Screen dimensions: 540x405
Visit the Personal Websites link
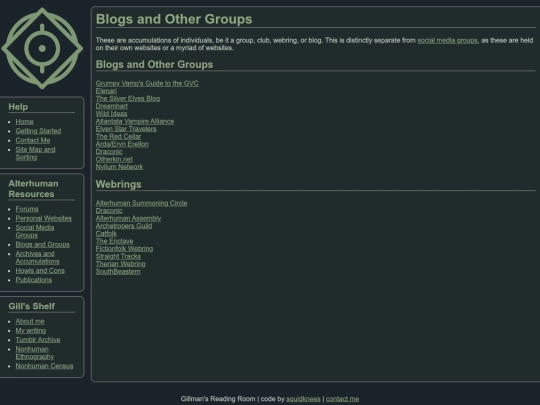point(43,218)
